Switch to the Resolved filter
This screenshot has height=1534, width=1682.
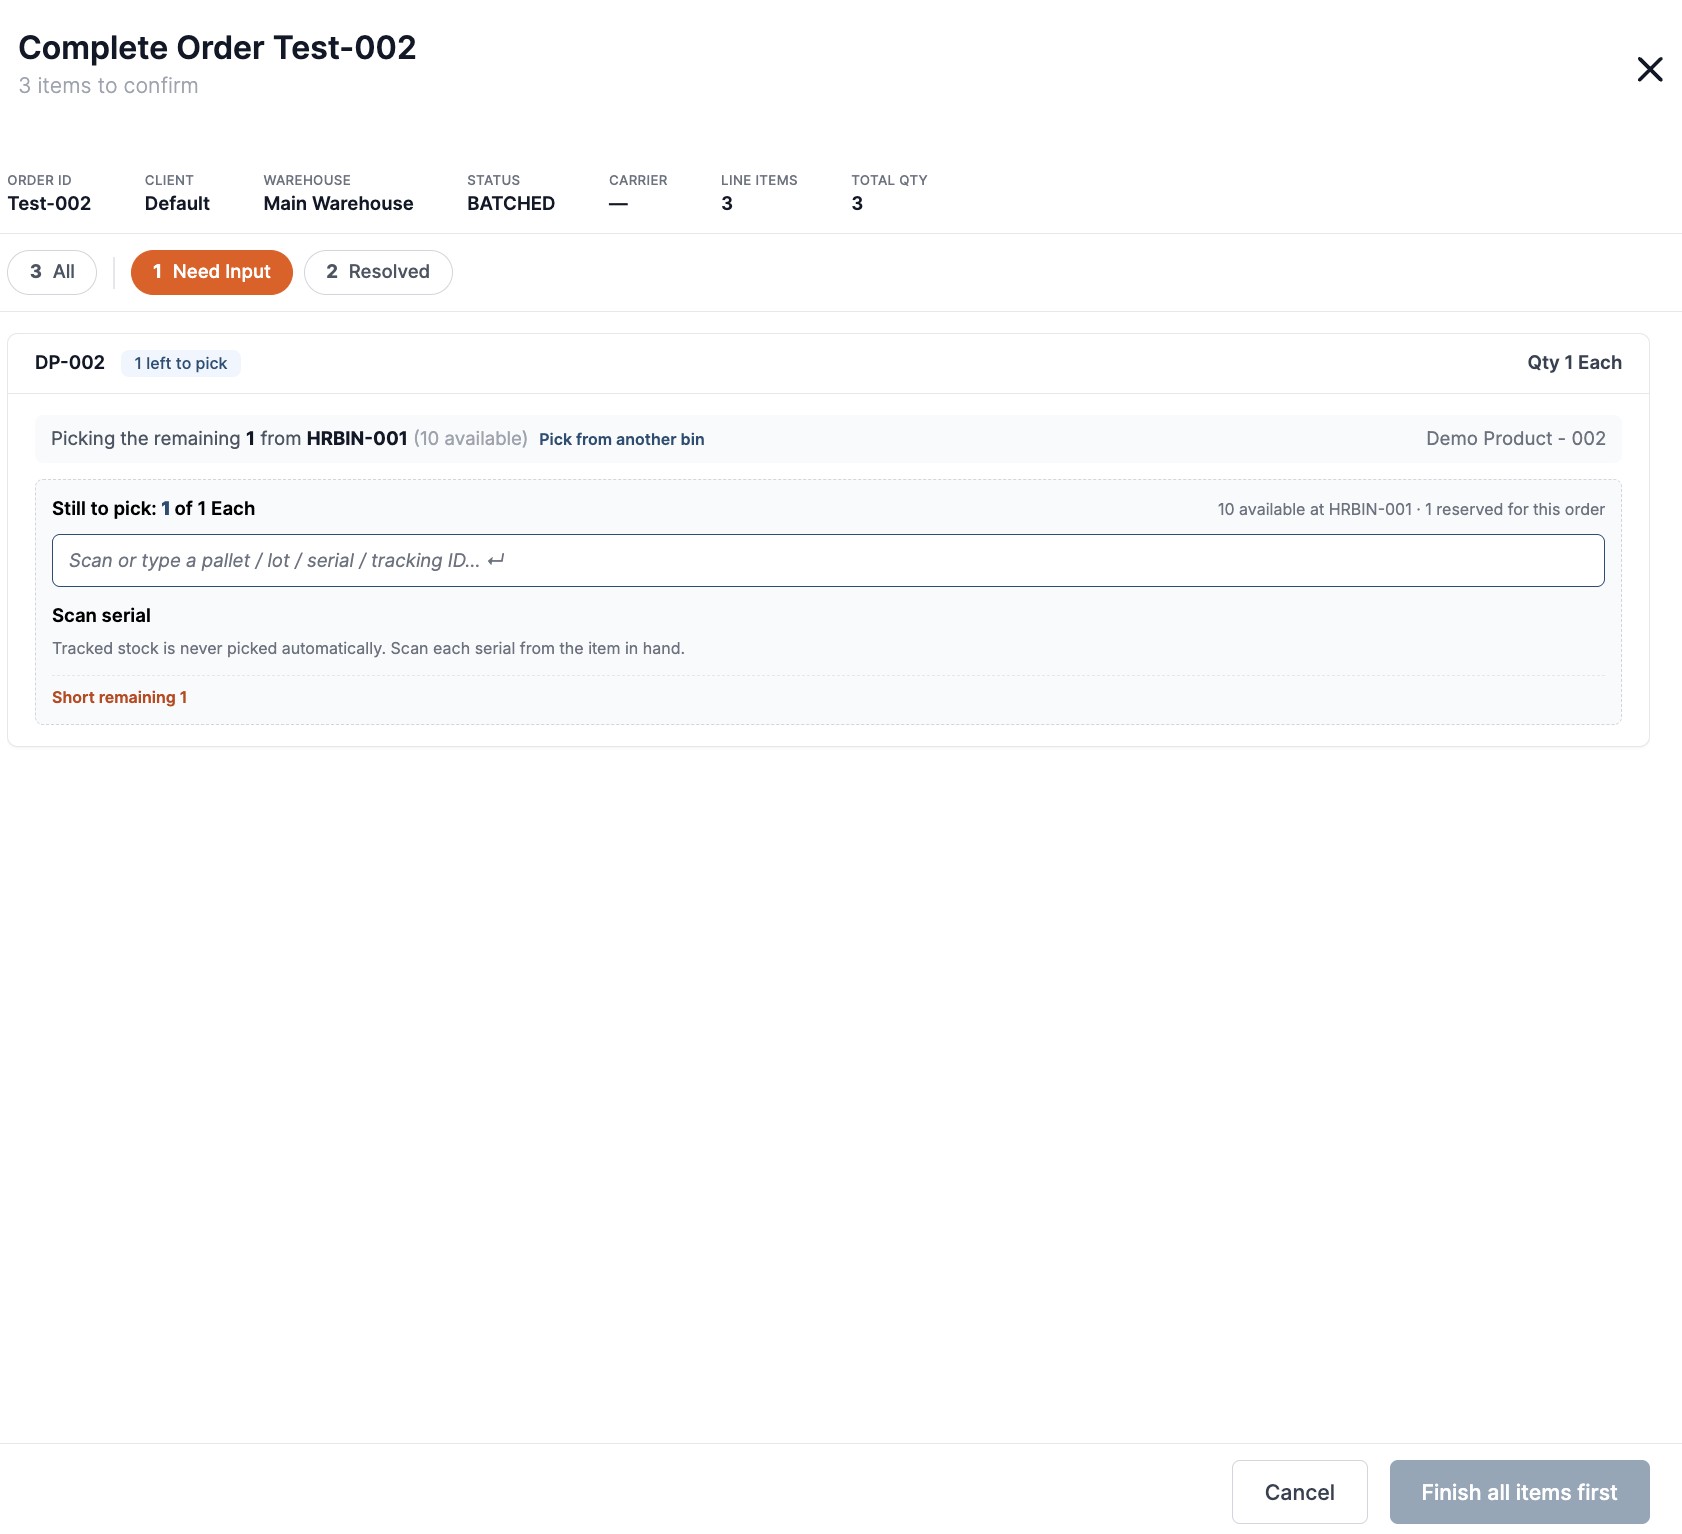[378, 272]
